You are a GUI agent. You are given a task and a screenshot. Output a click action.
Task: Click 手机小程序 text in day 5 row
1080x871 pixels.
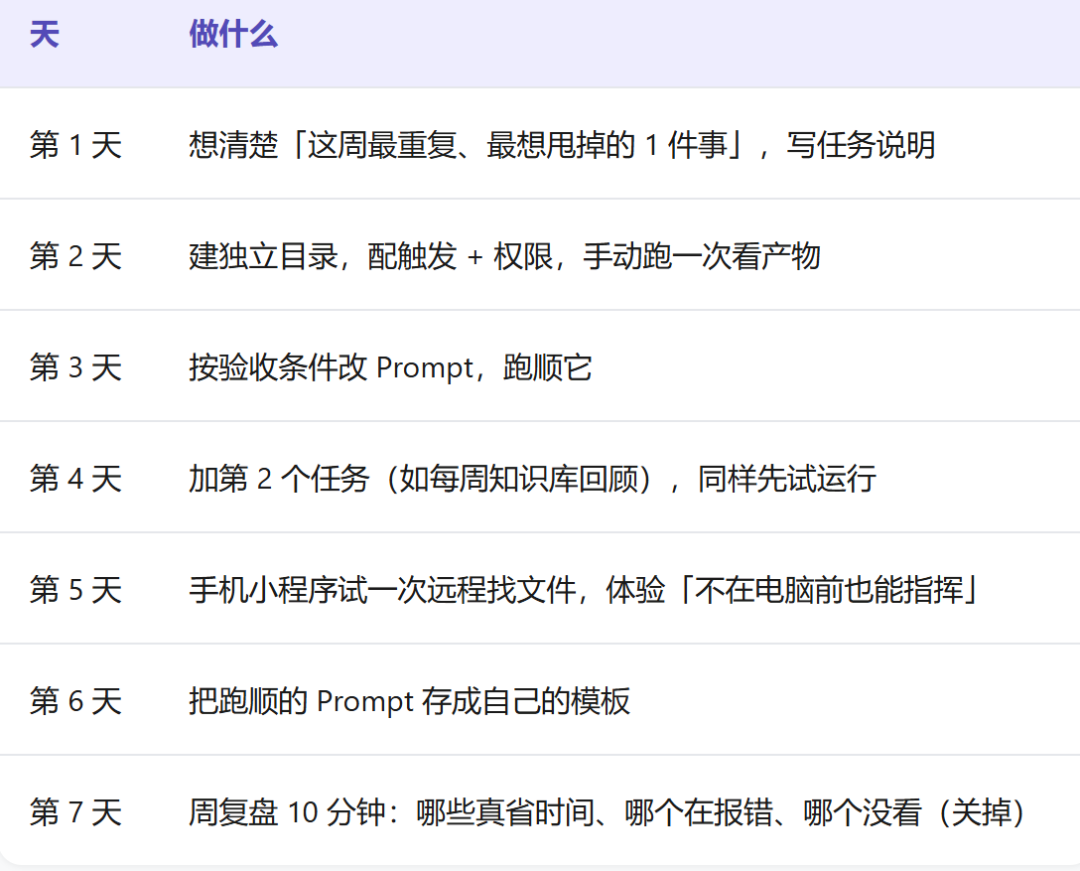coord(263,590)
